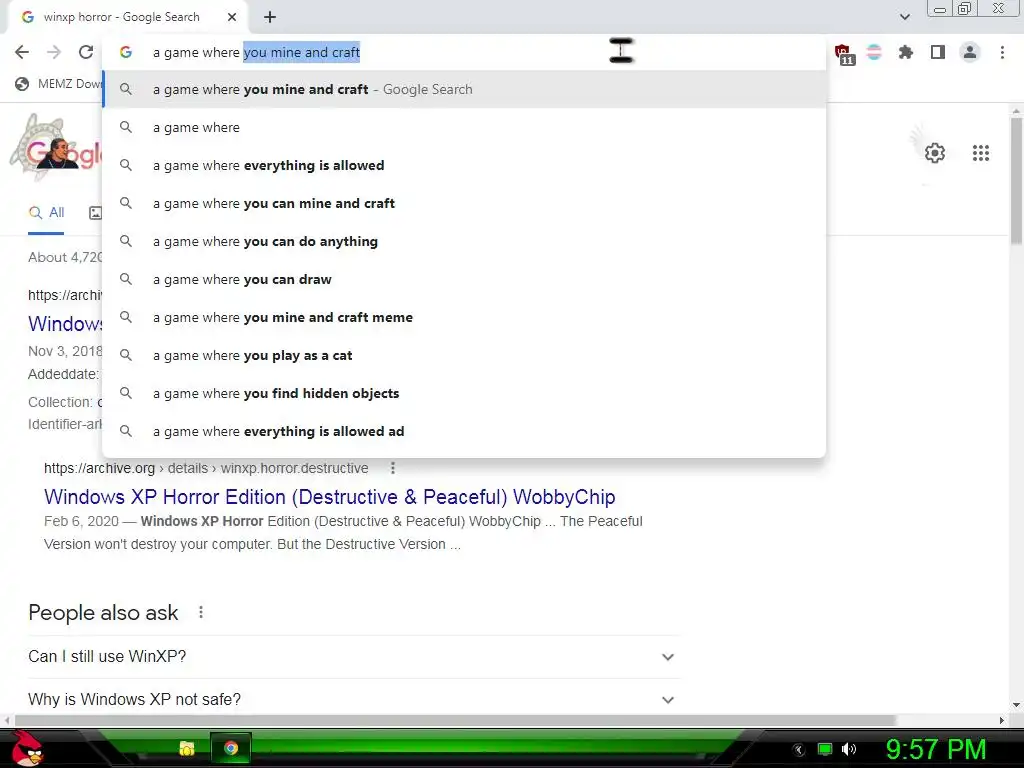
Task: Choose the plain 'a game where' suggestion
Action: (464, 127)
